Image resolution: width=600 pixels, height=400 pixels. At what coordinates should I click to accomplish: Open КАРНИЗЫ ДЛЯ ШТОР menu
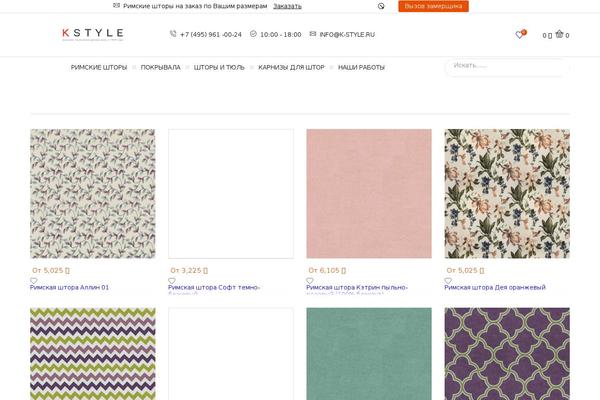coord(291,67)
